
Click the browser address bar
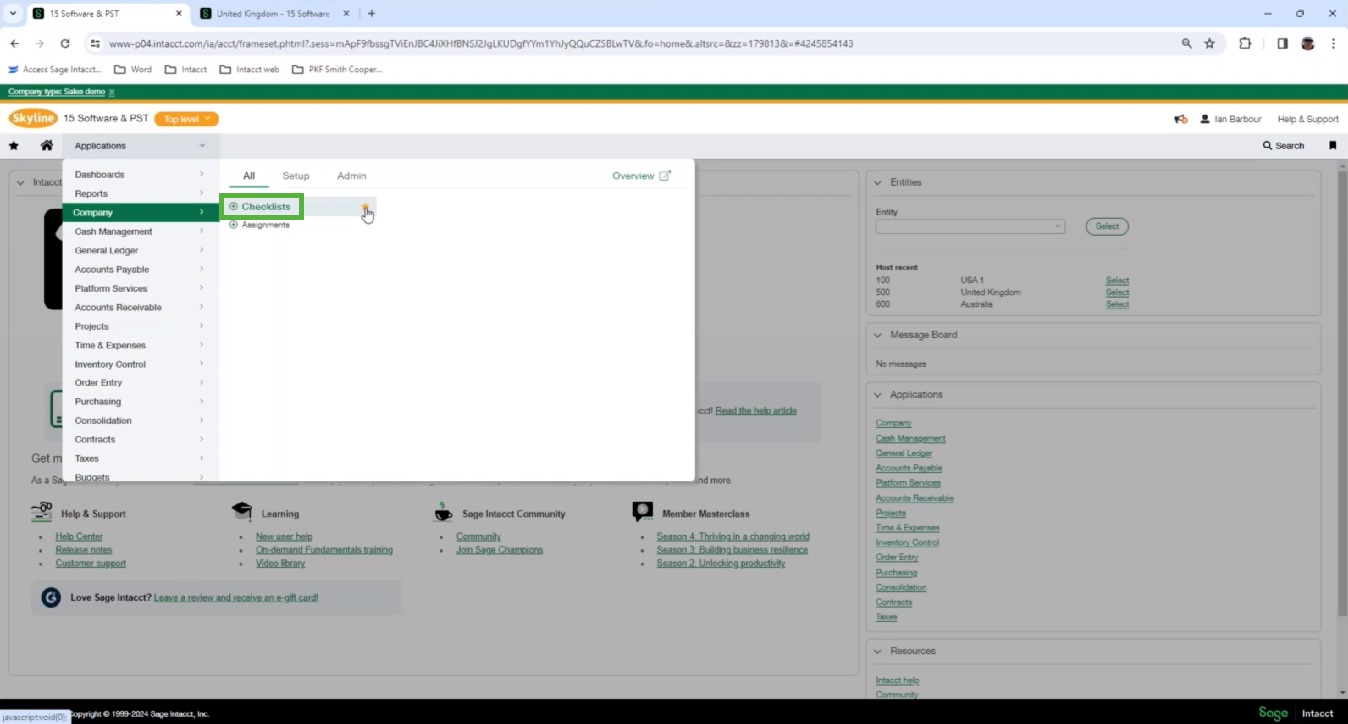click(x=600, y=44)
